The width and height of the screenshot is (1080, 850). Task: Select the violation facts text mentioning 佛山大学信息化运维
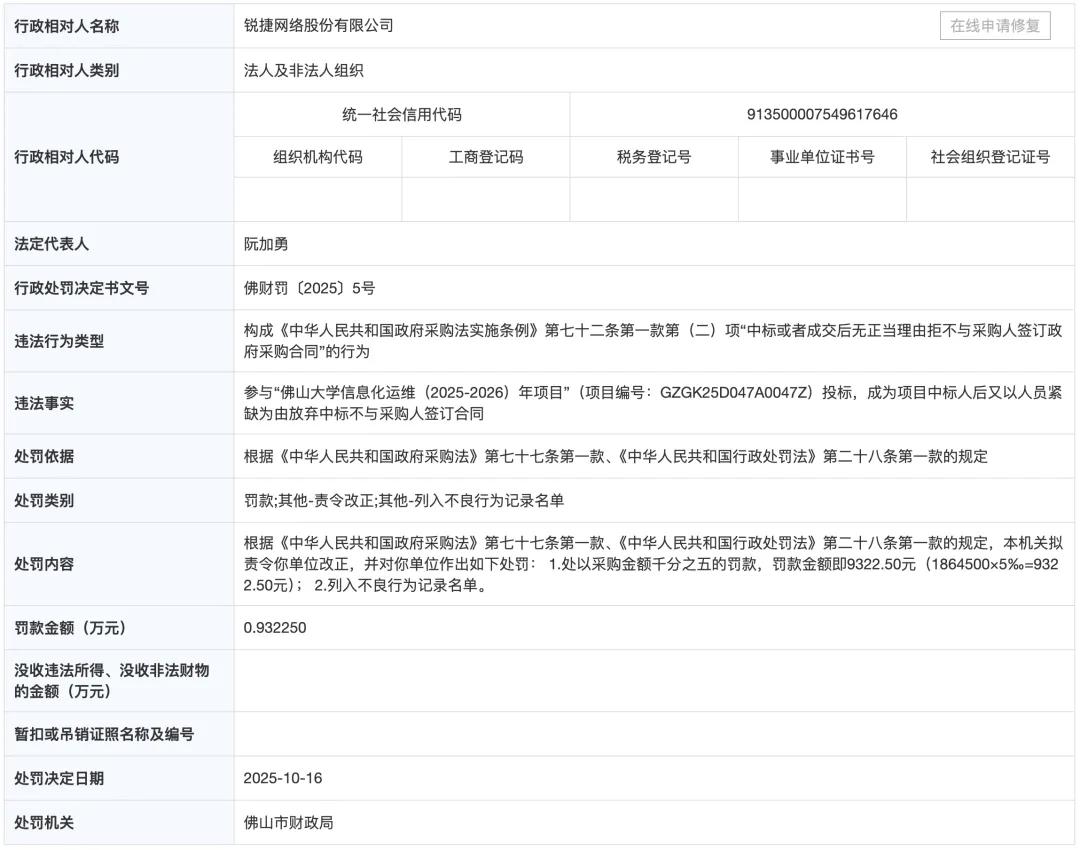point(653,403)
